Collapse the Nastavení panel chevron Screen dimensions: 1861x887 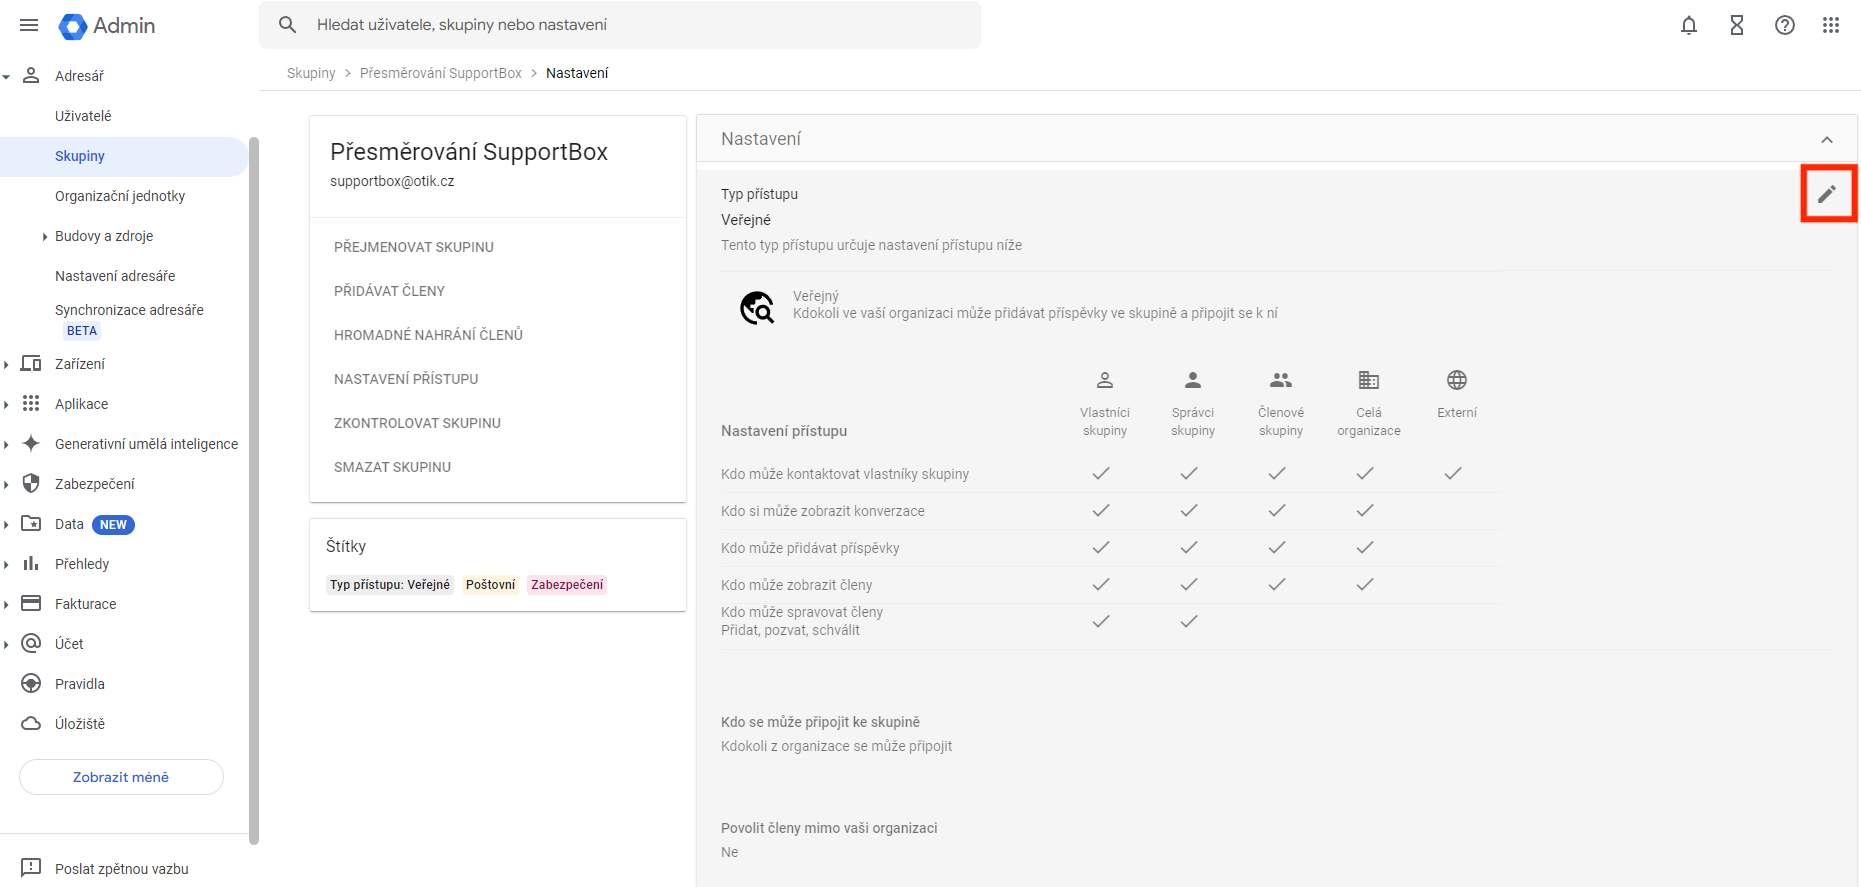(1827, 140)
